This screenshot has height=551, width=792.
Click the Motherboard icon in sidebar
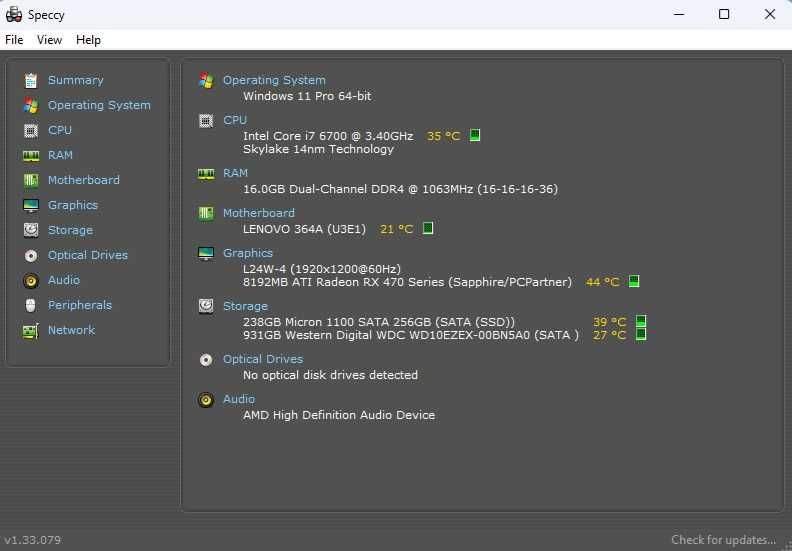click(x=31, y=180)
